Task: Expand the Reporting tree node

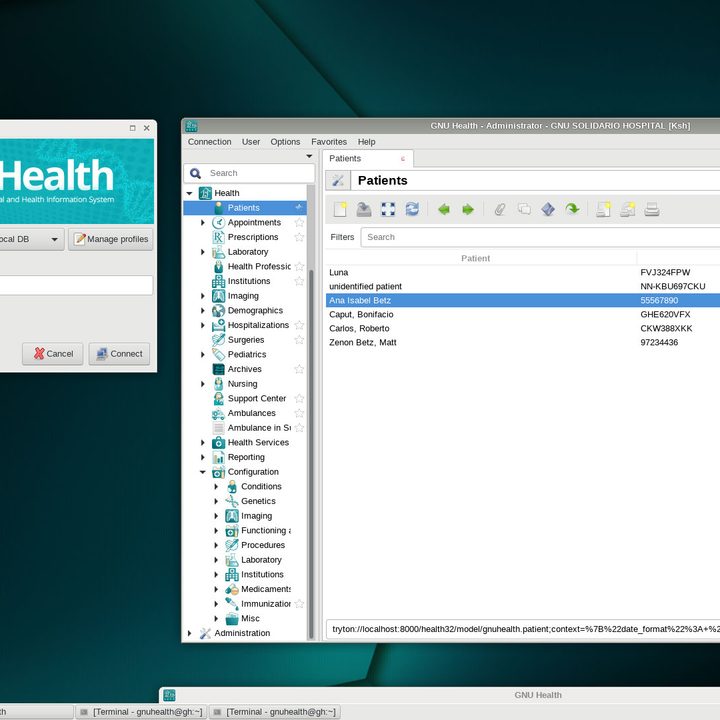Action: 202,457
